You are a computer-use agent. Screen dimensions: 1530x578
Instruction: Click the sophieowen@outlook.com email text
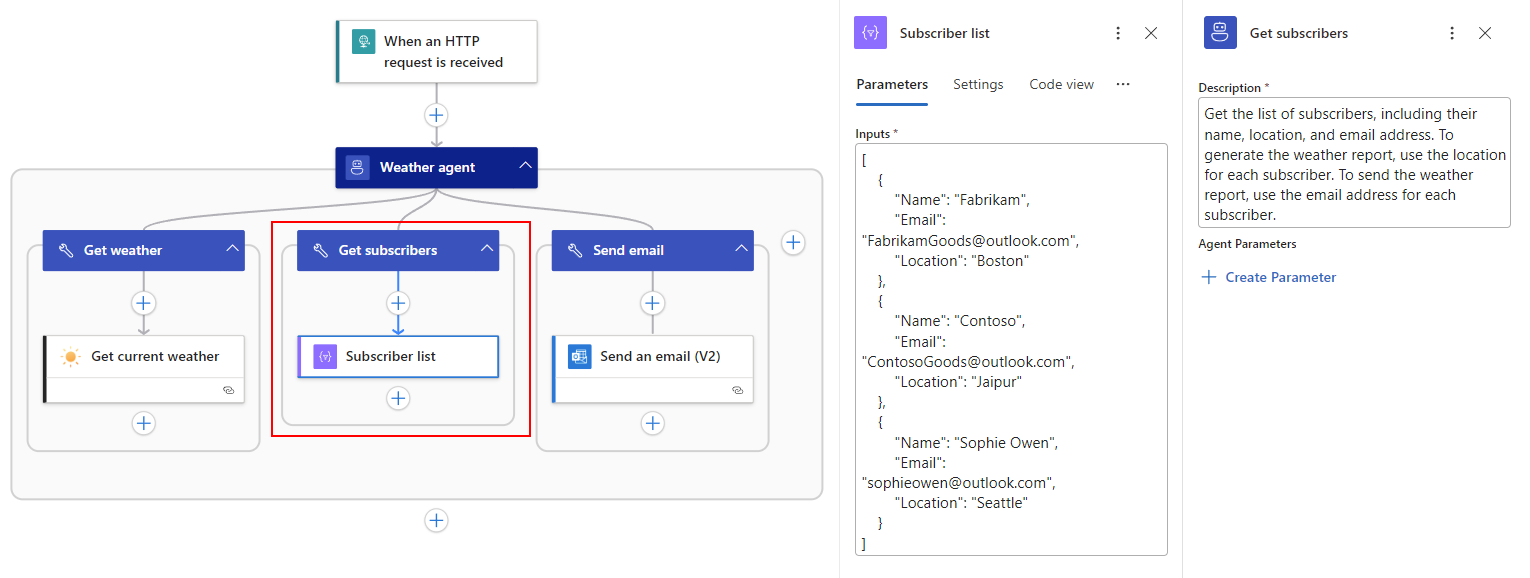[958, 483]
